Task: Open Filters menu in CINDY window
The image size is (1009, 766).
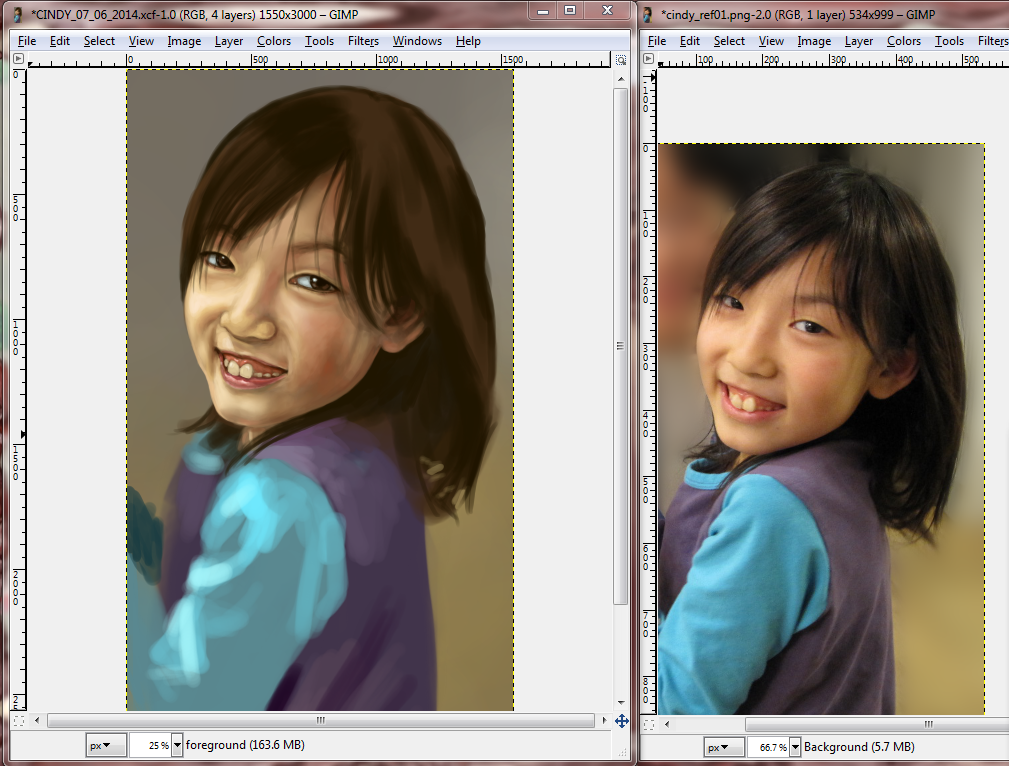Action: tap(363, 41)
